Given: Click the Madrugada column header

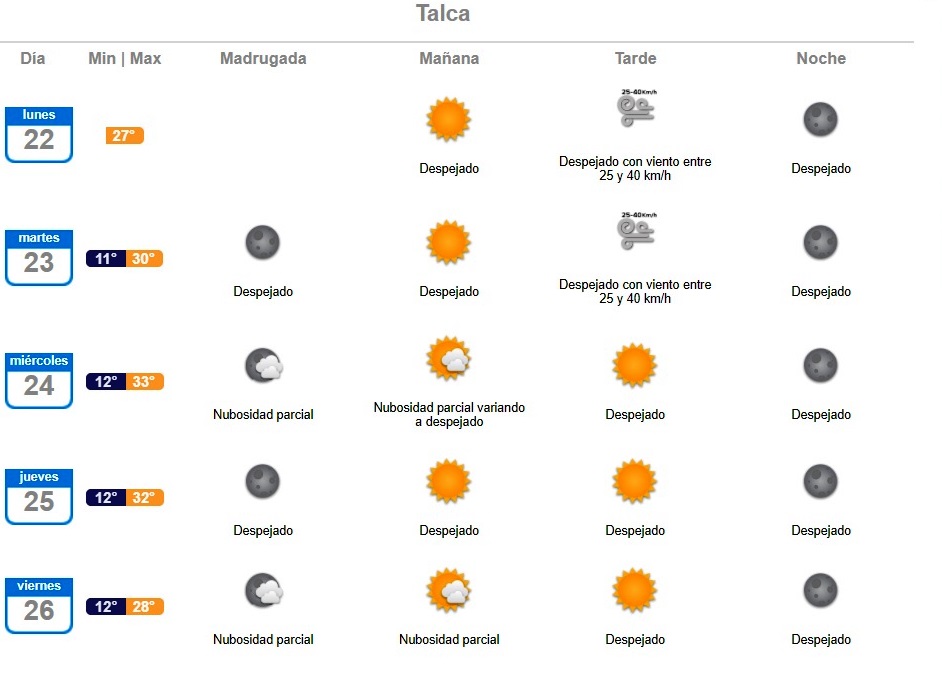Looking at the screenshot, I should click(x=263, y=59).
